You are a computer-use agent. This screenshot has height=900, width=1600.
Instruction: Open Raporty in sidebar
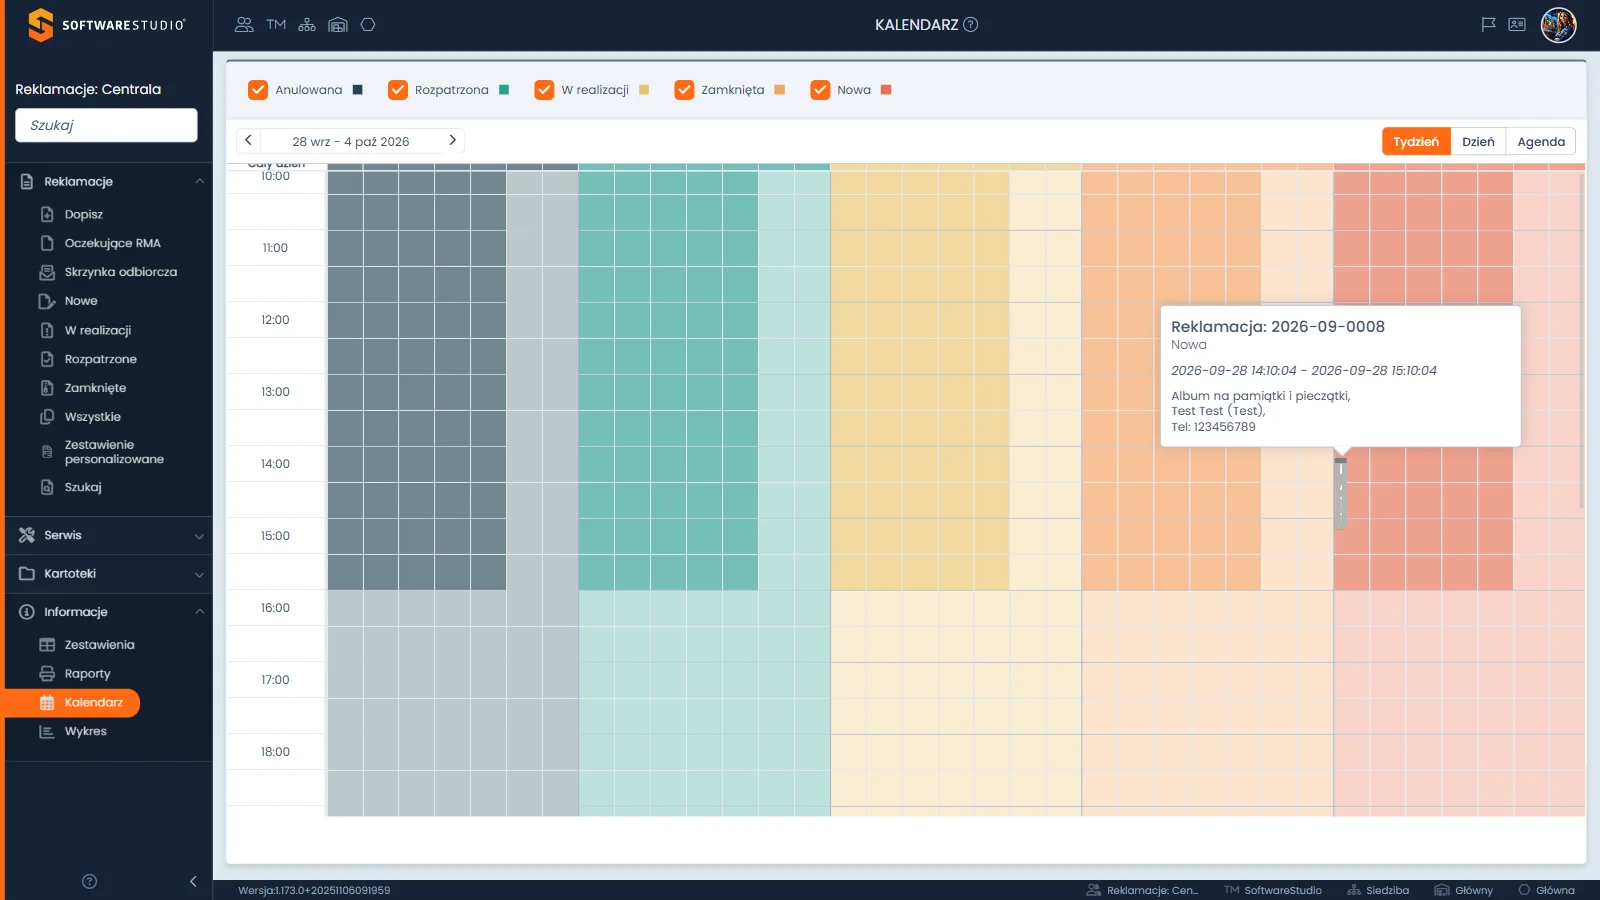pos(87,674)
